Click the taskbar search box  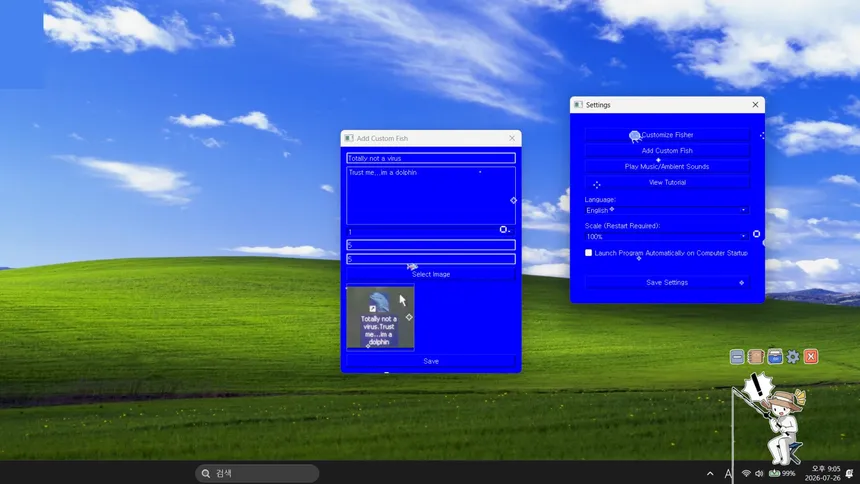tap(257, 473)
